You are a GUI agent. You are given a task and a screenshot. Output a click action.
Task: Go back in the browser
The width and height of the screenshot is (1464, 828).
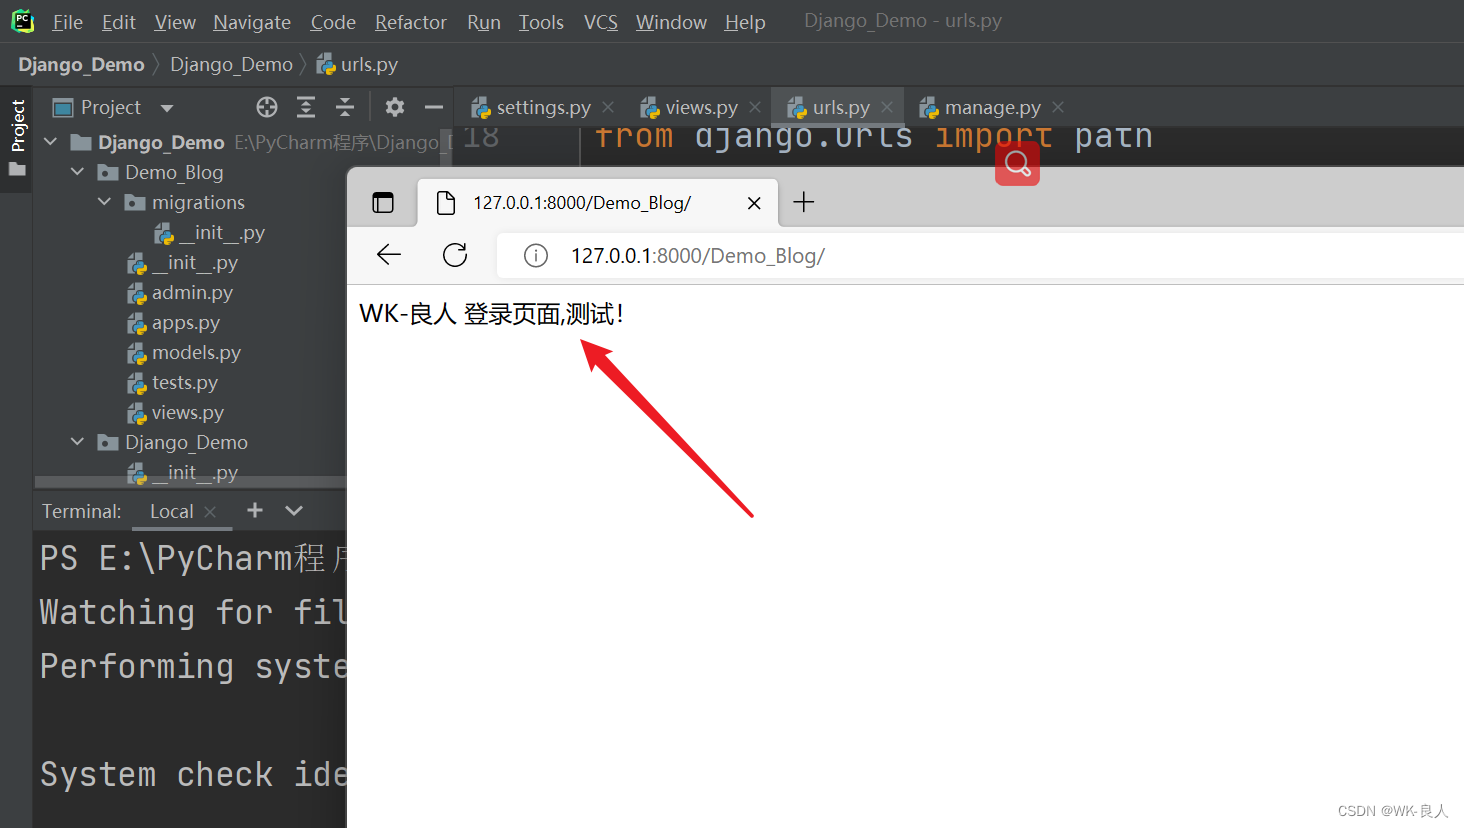tap(389, 255)
